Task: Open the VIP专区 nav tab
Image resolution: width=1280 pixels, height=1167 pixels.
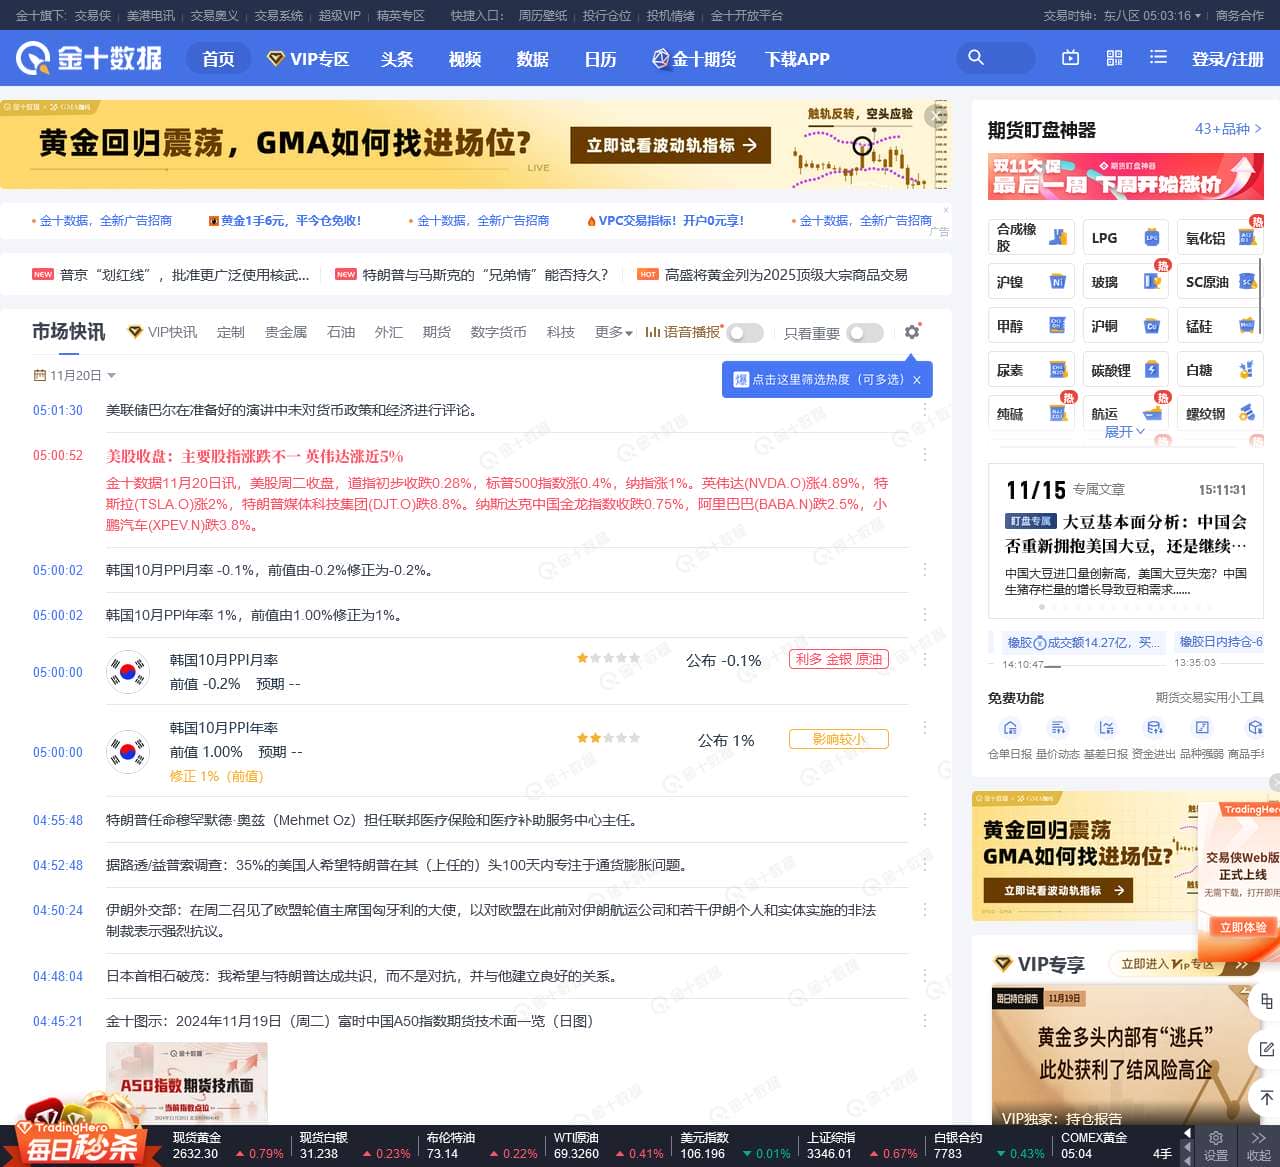Action: point(308,59)
